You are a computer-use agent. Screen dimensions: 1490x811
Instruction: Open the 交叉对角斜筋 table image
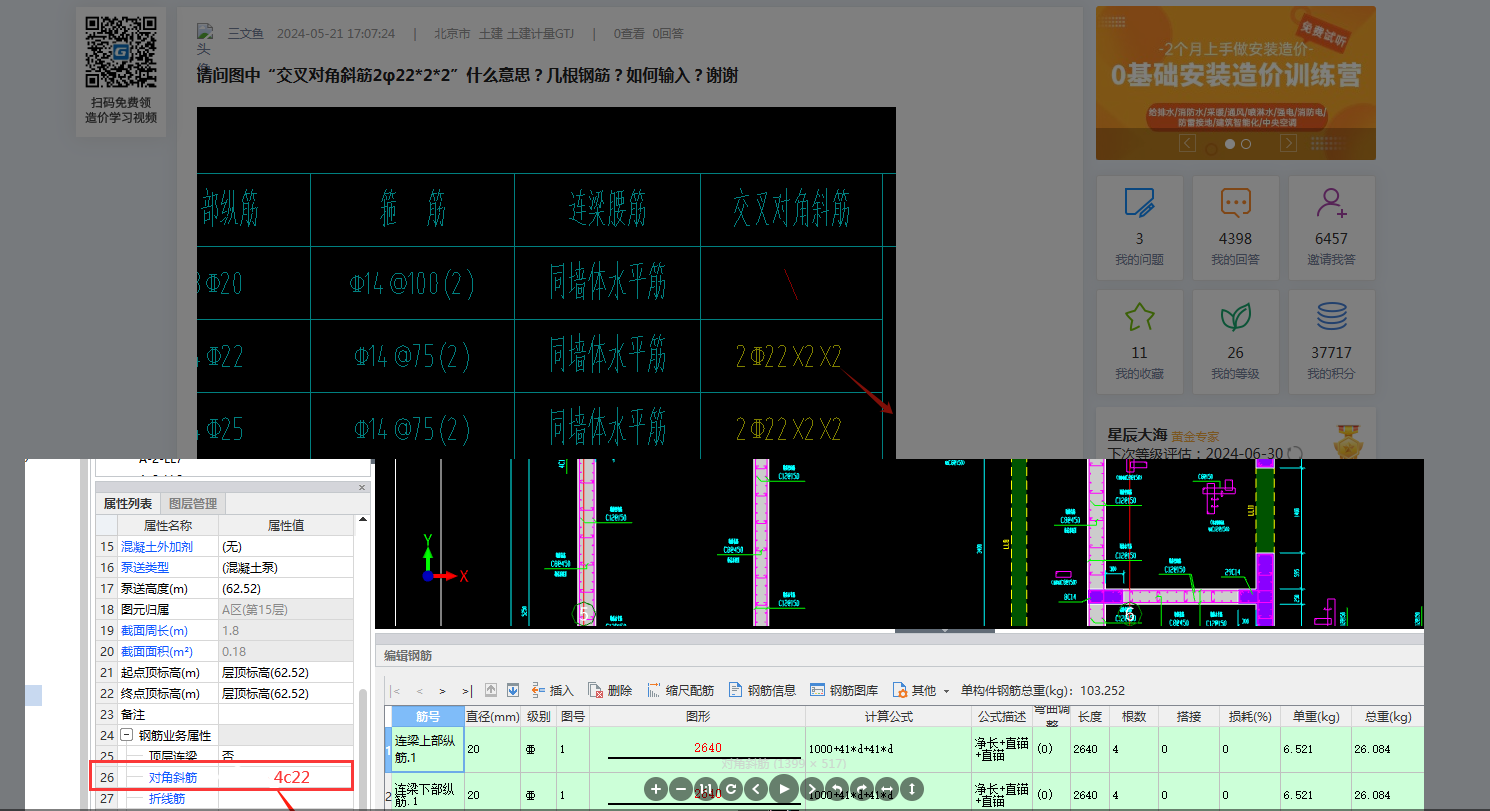[546, 283]
